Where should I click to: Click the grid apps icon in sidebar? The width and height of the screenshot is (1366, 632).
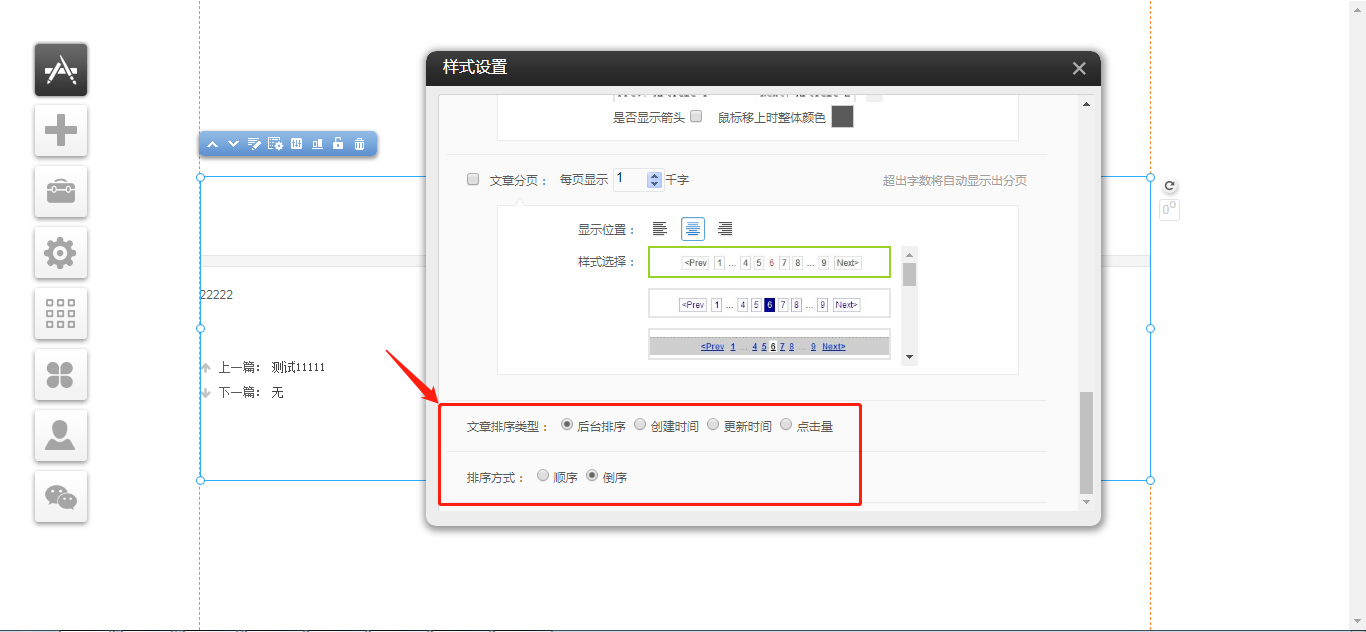coord(61,314)
